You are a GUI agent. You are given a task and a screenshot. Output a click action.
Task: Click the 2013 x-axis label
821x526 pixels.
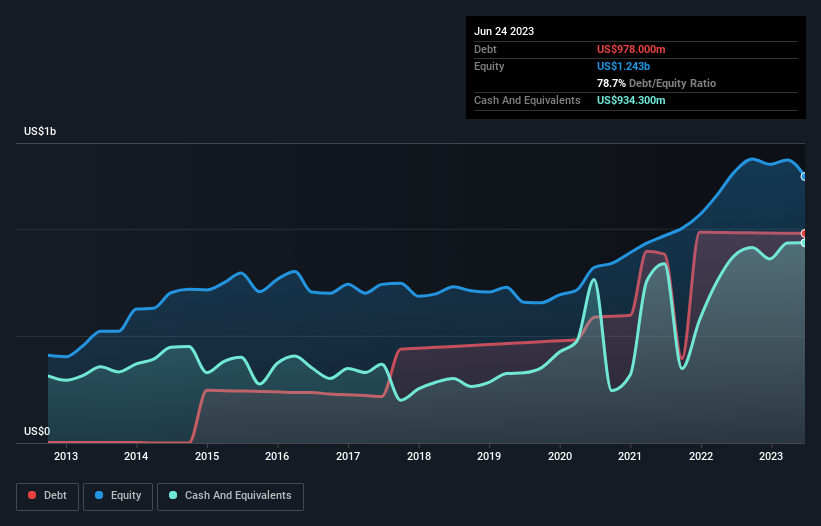coord(66,456)
